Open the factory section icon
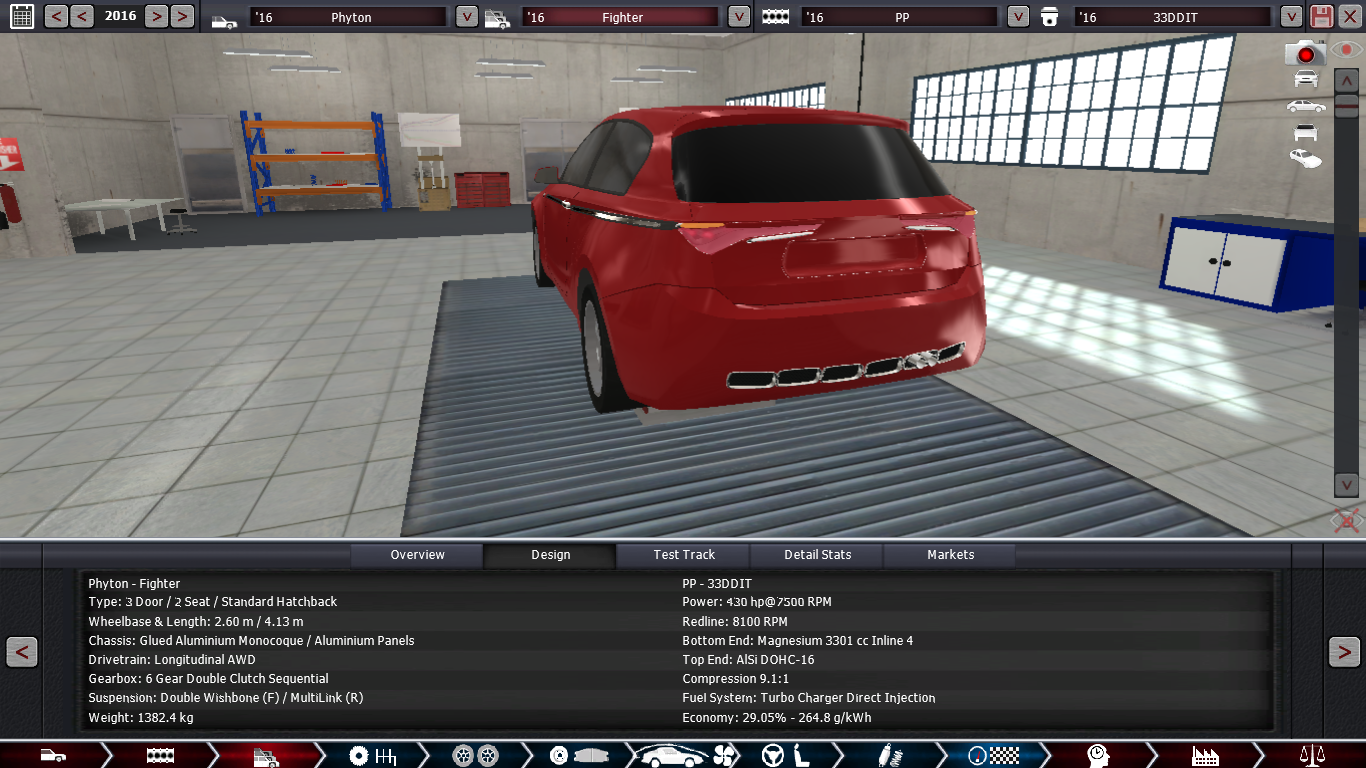Image resolution: width=1366 pixels, height=768 pixels. pos(1205,755)
